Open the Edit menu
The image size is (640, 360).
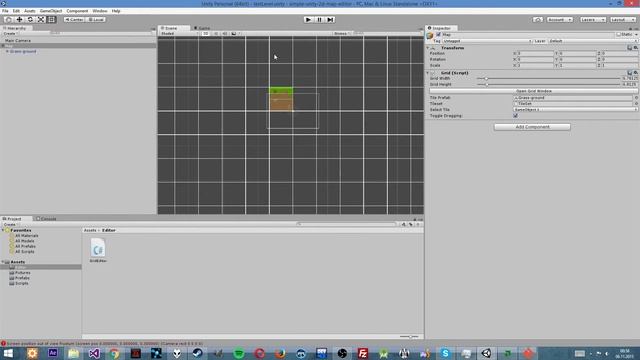[x=16, y=11]
